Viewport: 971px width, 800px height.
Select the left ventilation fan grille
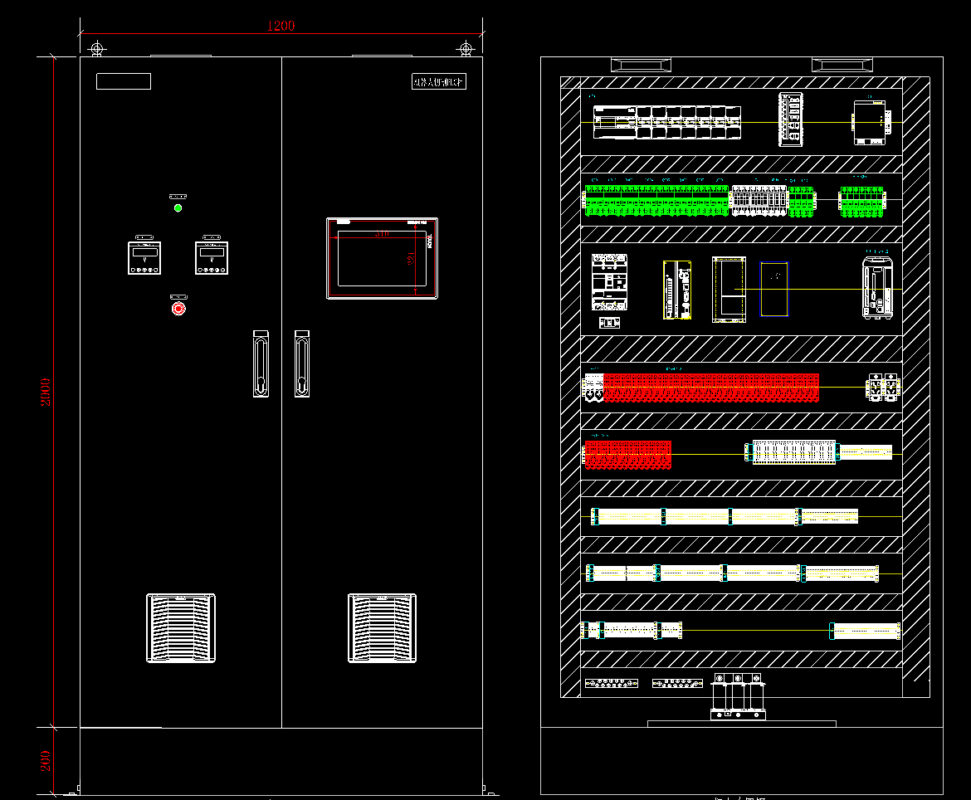click(181, 628)
